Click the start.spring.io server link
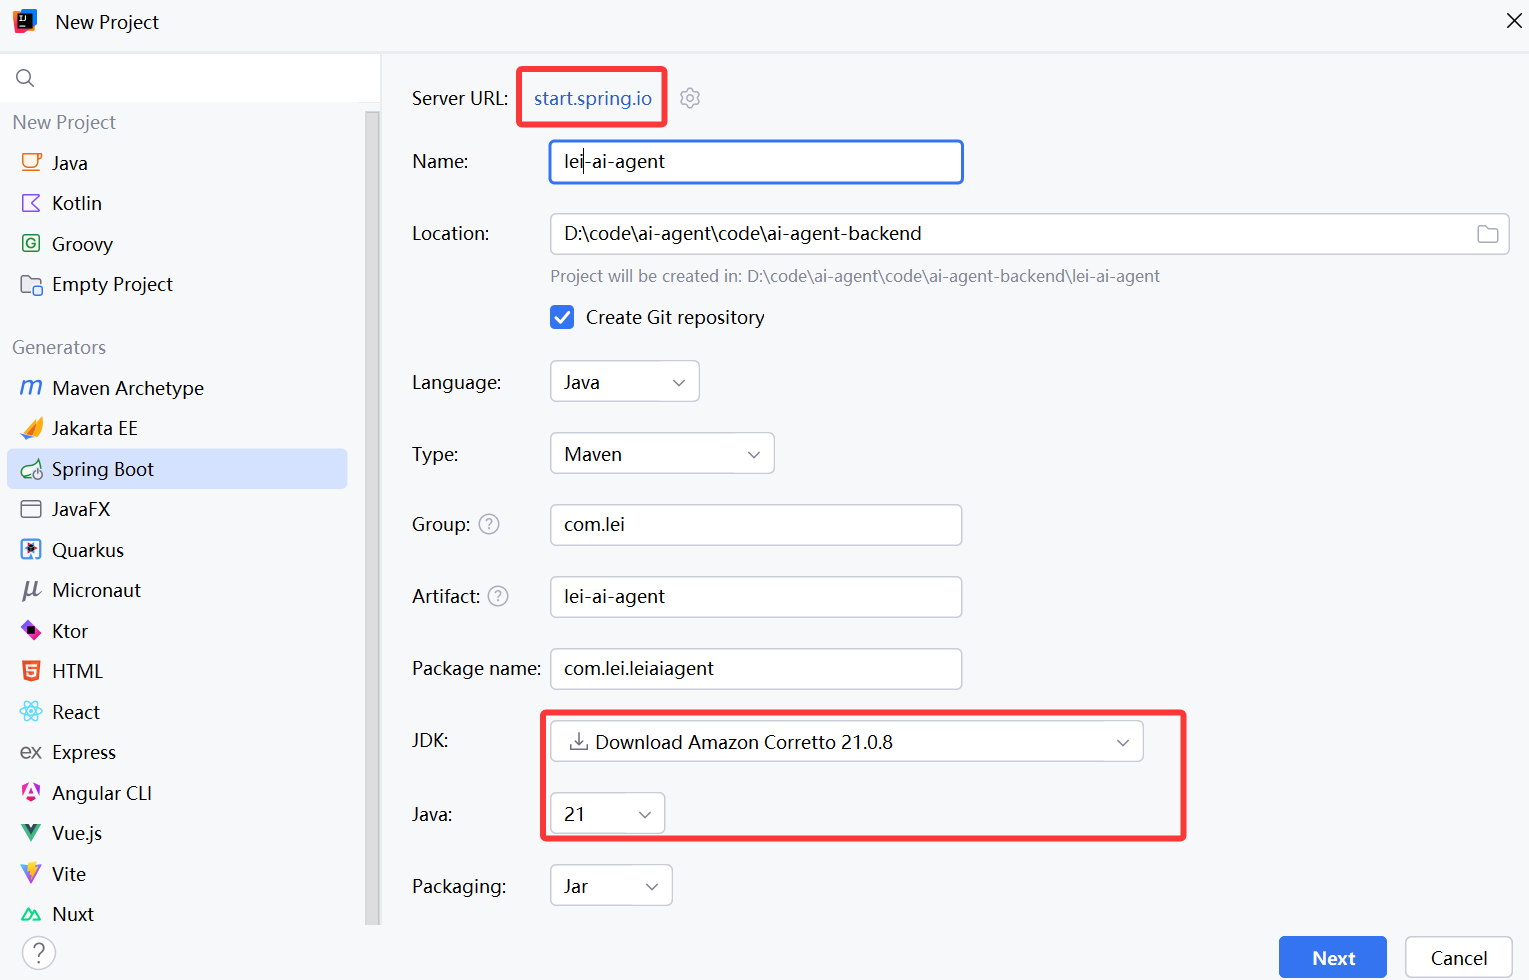Screen dimensions: 1529x980 tap(593, 98)
